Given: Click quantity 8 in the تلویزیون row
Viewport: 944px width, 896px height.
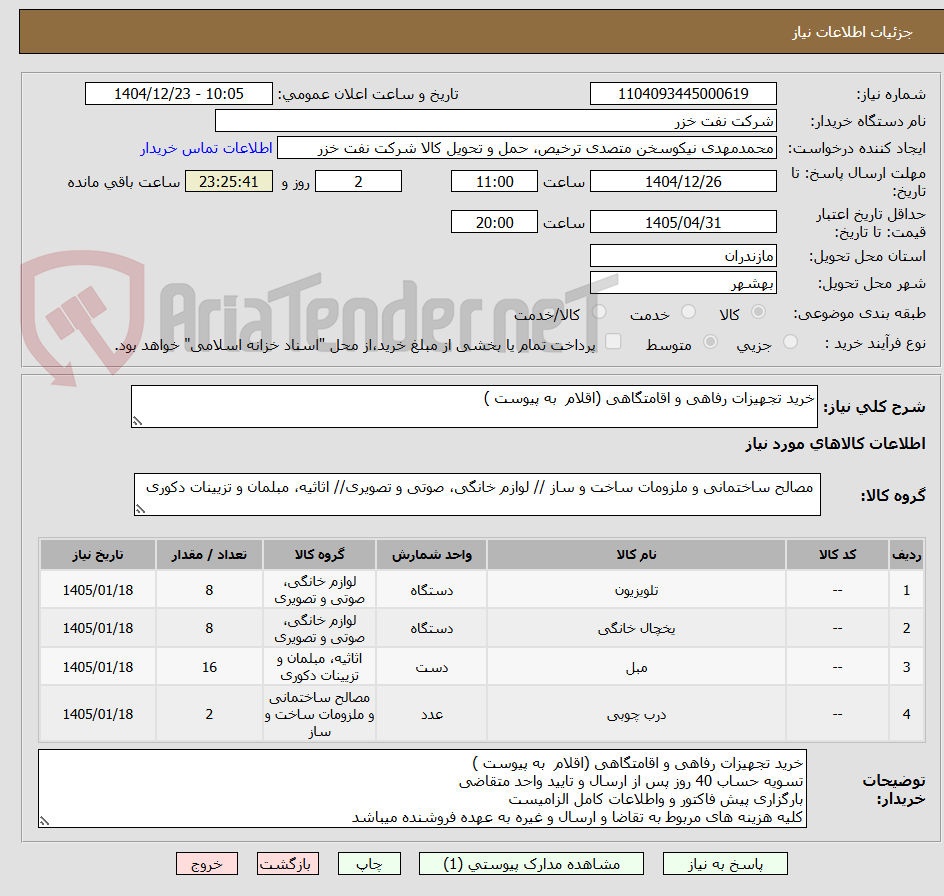Looking at the screenshot, I should [209, 590].
